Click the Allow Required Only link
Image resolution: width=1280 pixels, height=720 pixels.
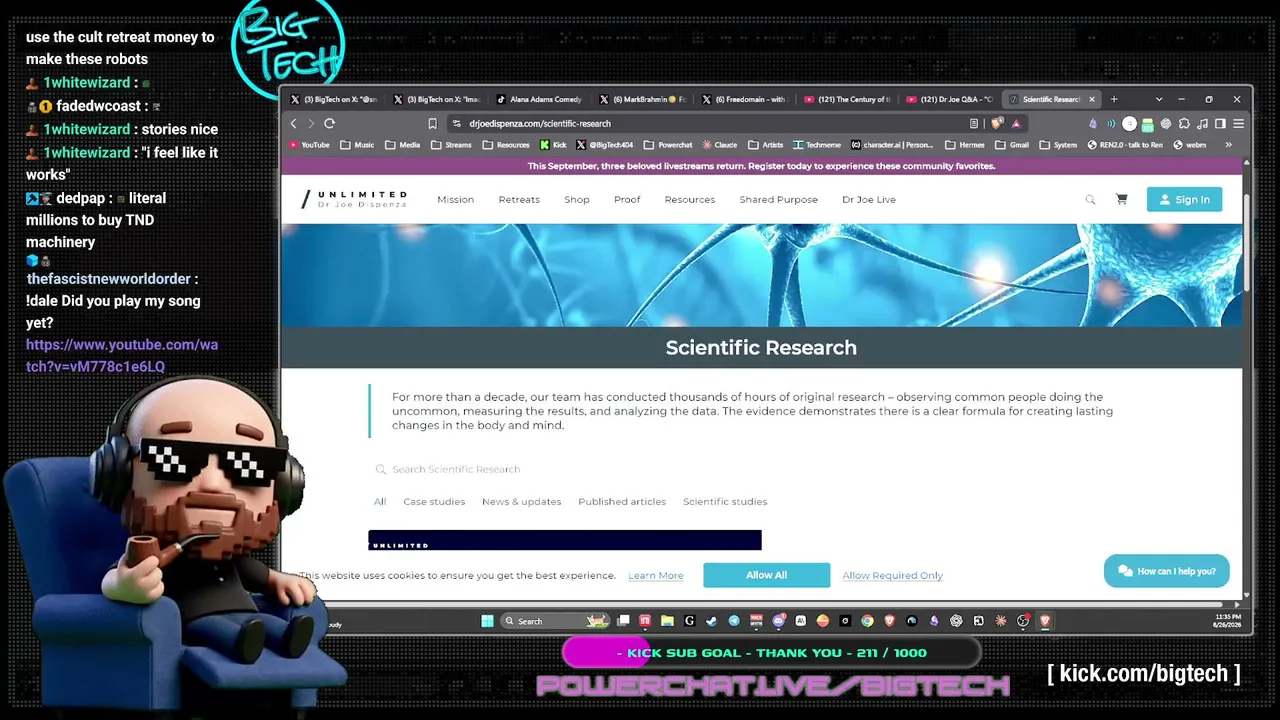[892, 576]
